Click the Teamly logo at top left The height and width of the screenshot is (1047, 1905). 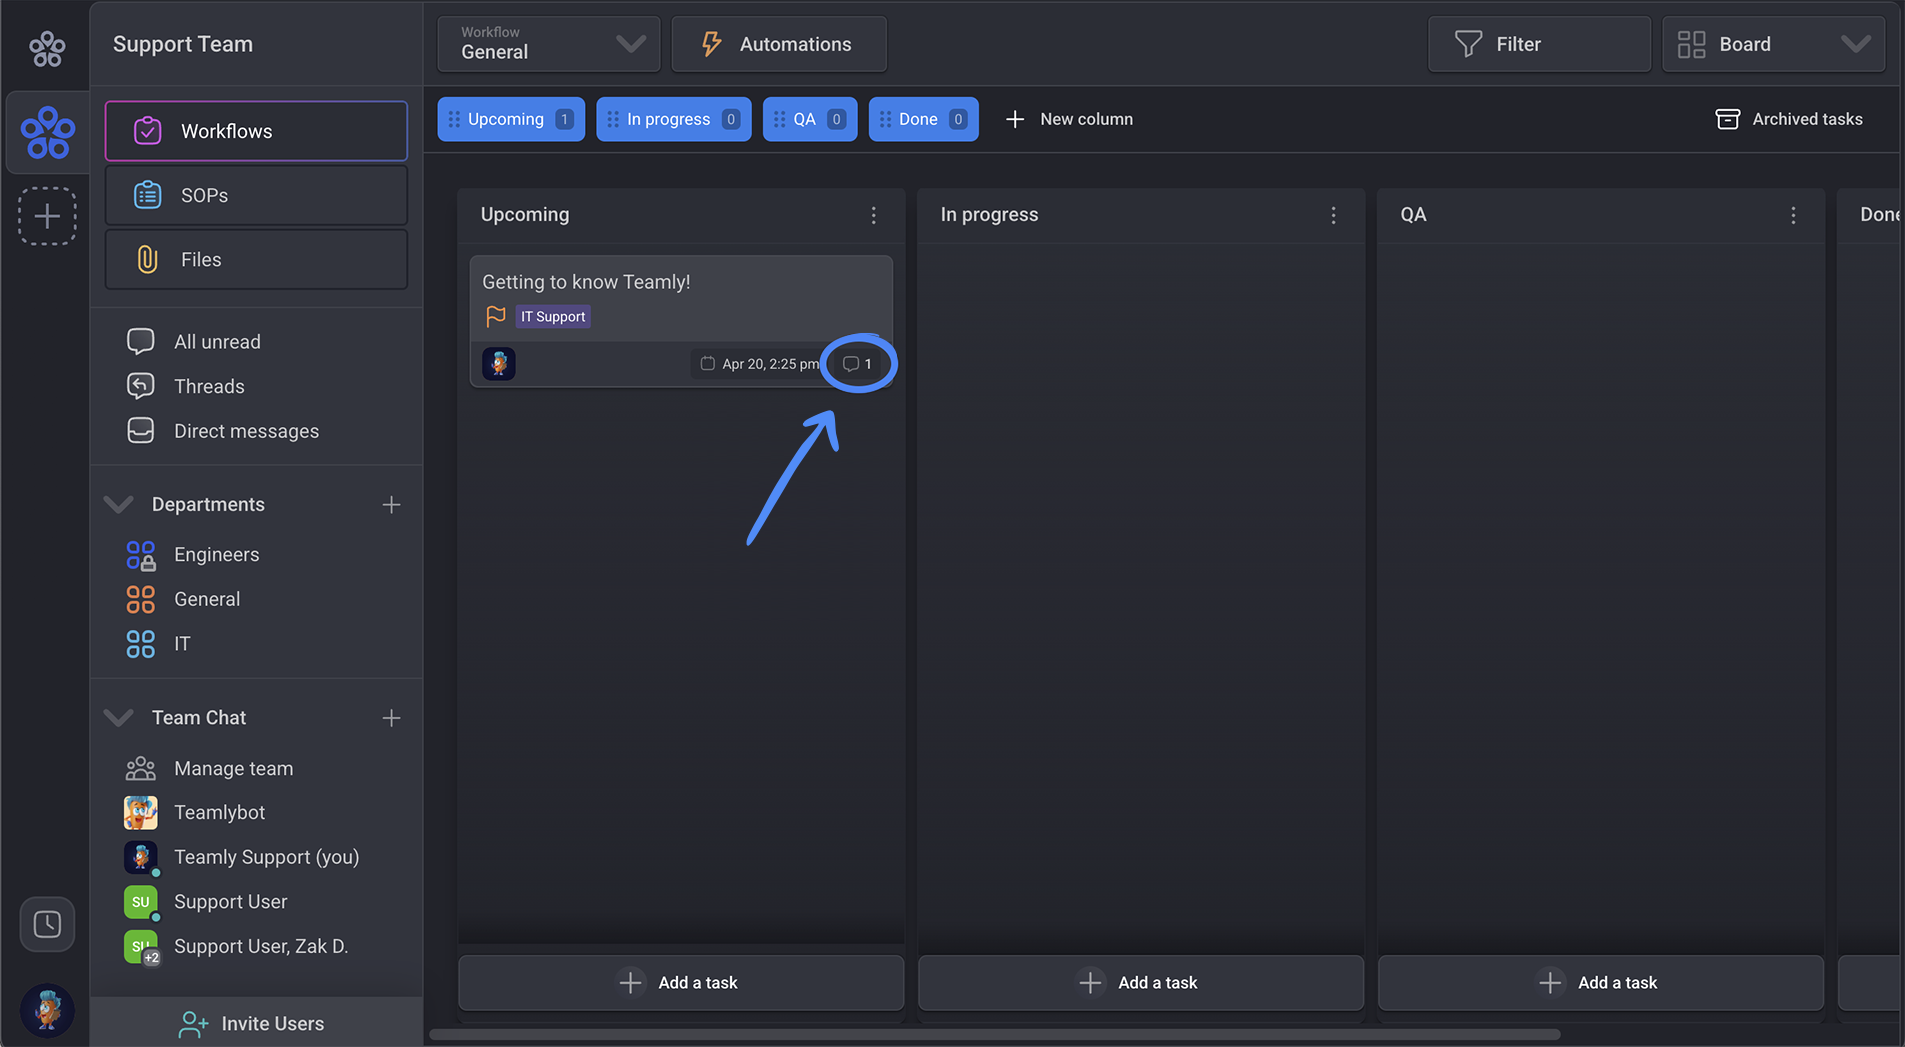click(47, 47)
